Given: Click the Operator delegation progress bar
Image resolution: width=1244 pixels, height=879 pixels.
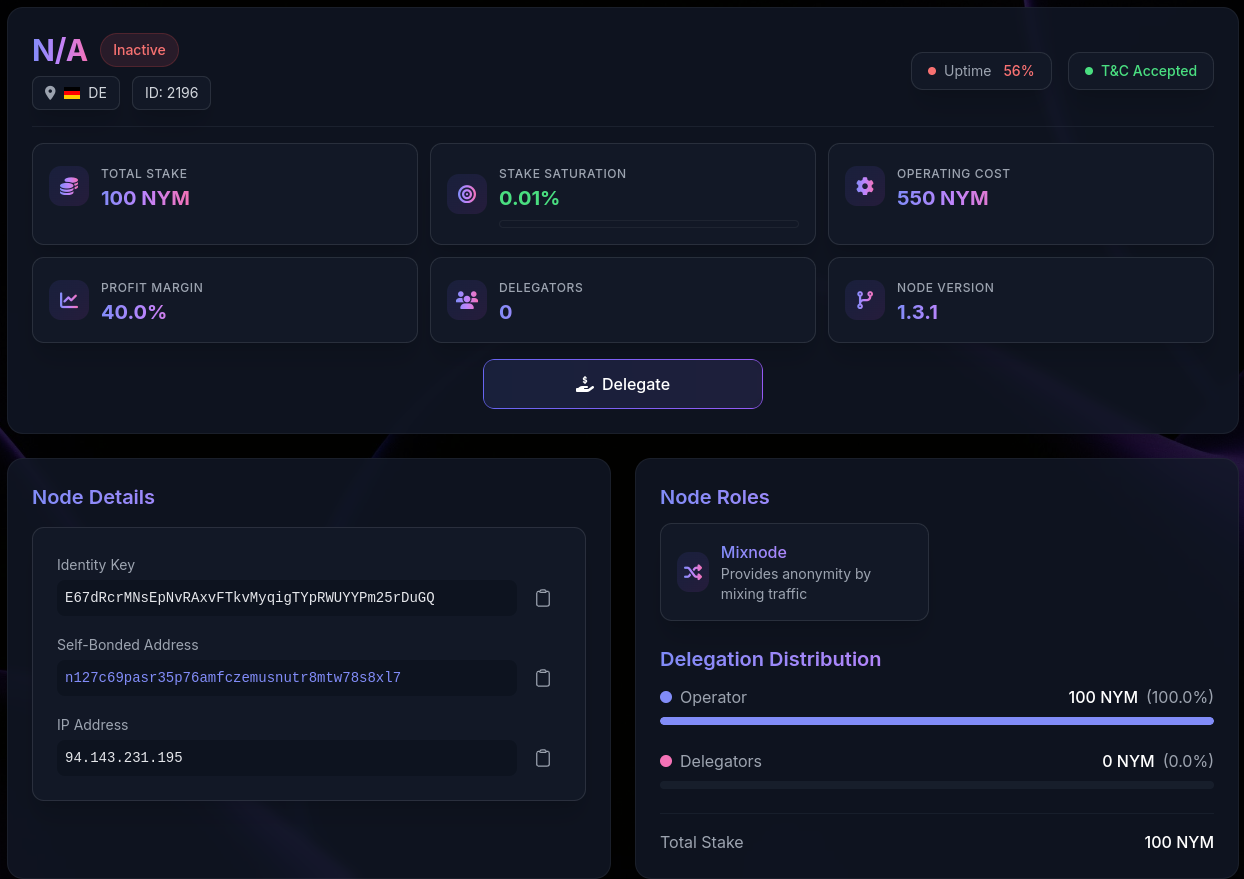Looking at the screenshot, I should [937, 721].
